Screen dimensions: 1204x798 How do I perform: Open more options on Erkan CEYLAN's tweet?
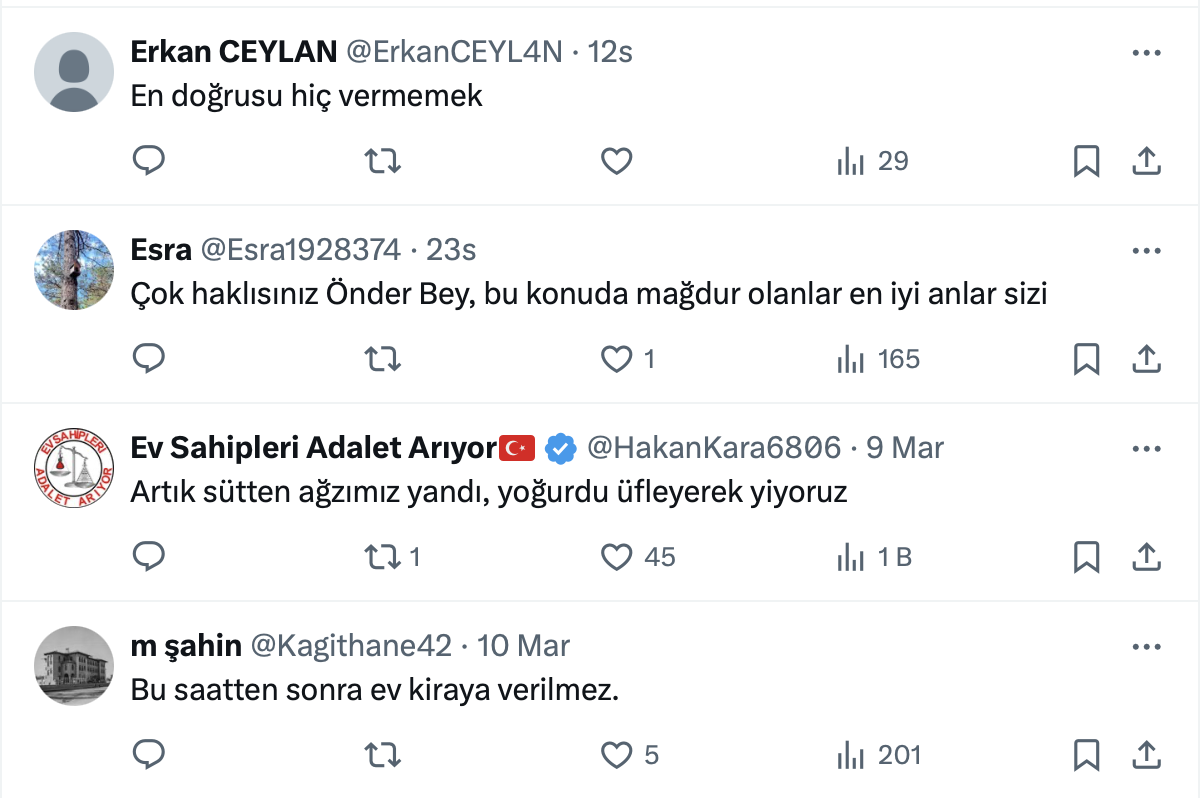[1145, 53]
